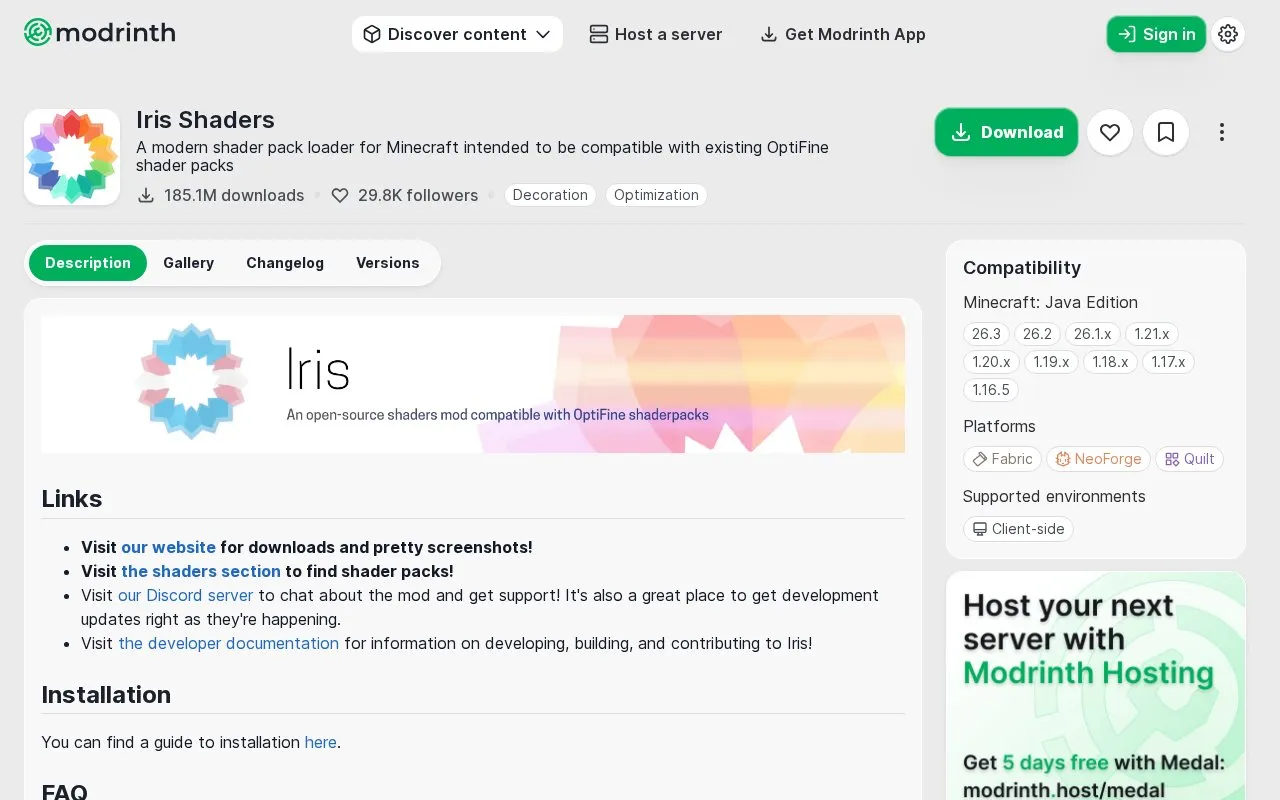This screenshot has width=1280, height=800.
Task: Save project with the bookmark icon
Action: tap(1165, 132)
